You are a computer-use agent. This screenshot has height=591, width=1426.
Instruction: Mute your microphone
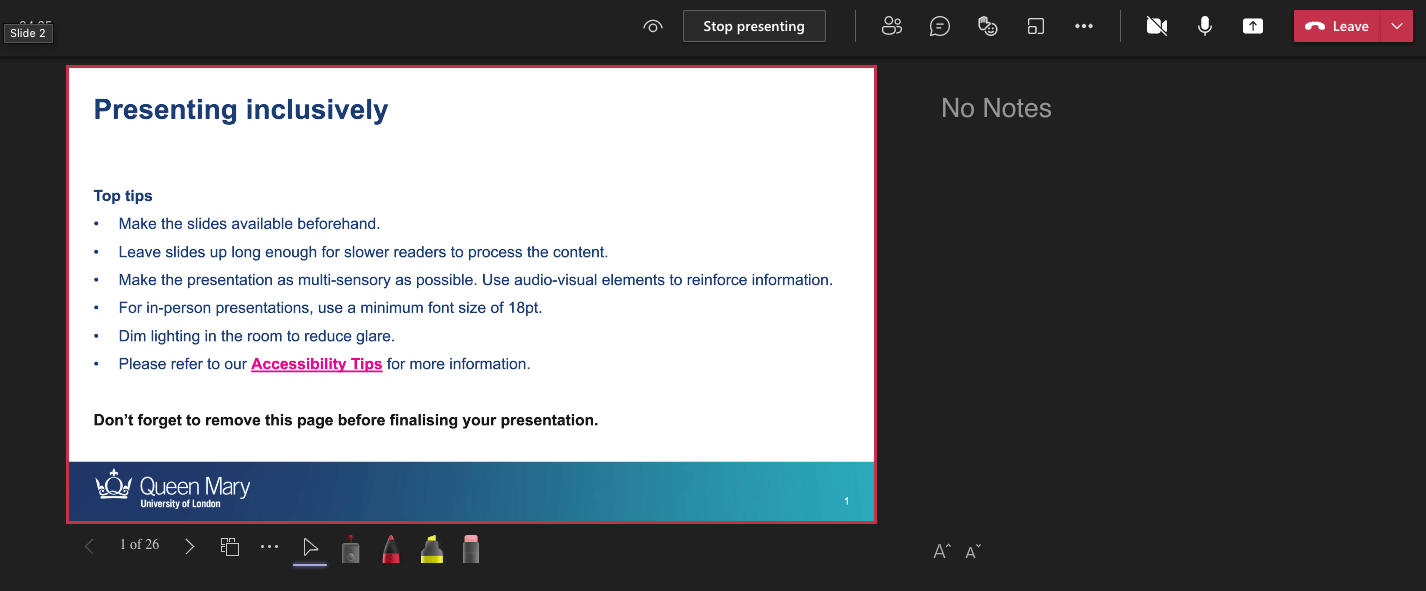tap(1204, 26)
